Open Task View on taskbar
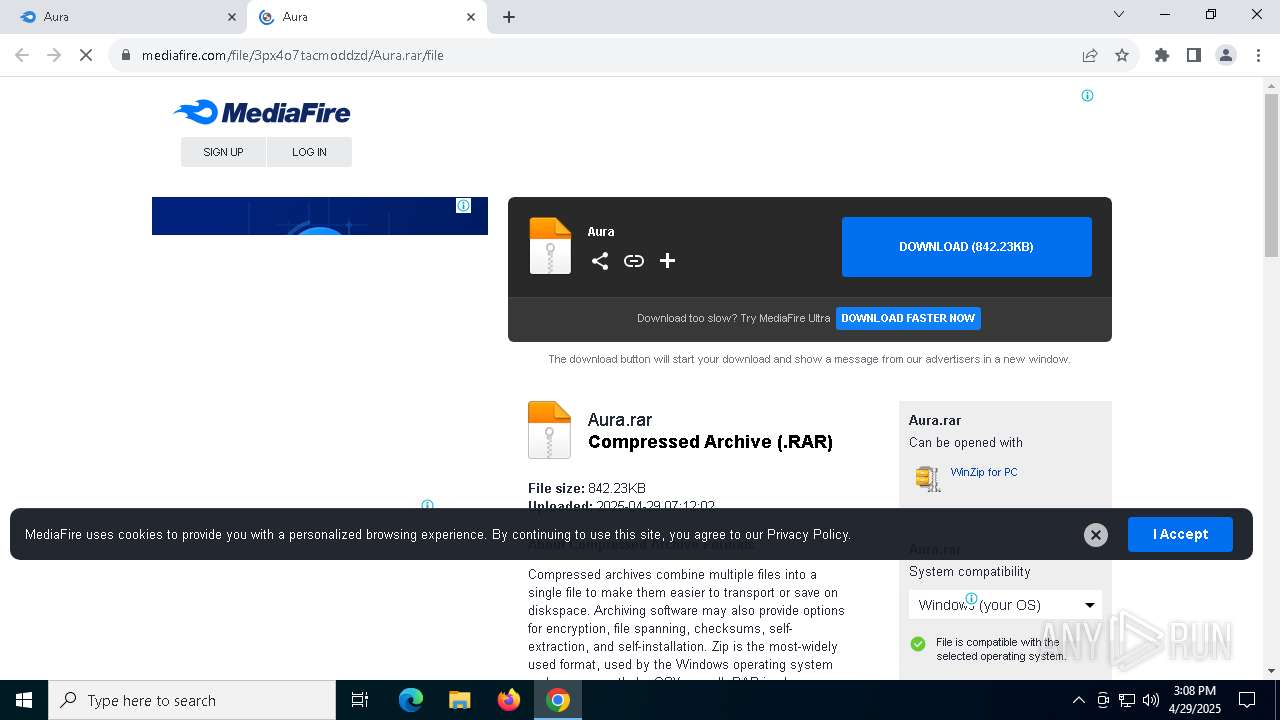1280x720 pixels. 360,700
